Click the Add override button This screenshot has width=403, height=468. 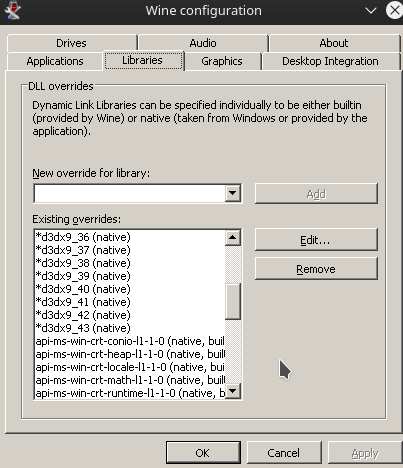[x=316, y=193]
